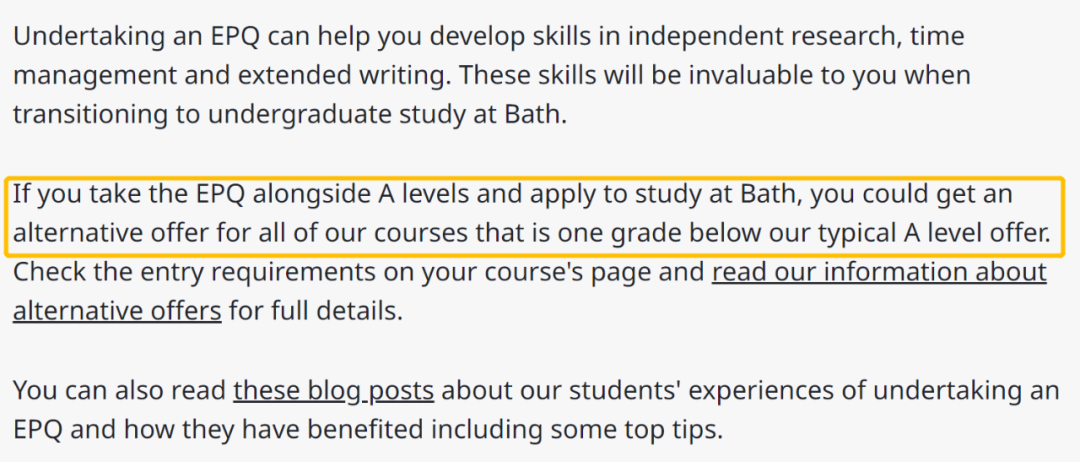
Task: Click the words 'extended writing' in opening paragraph
Action: coord(351,75)
